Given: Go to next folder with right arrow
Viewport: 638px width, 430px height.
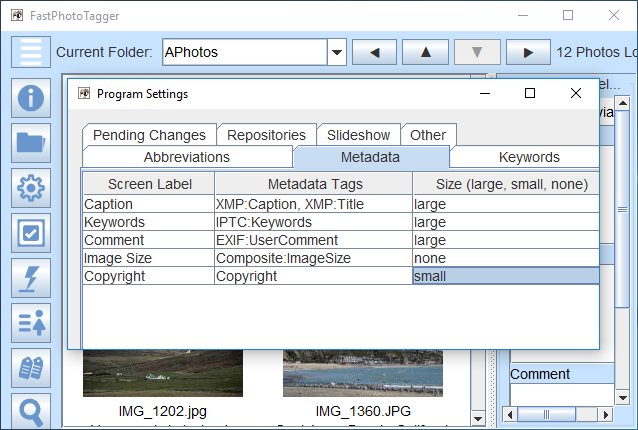Looking at the screenshot, I should click(528, 52).
